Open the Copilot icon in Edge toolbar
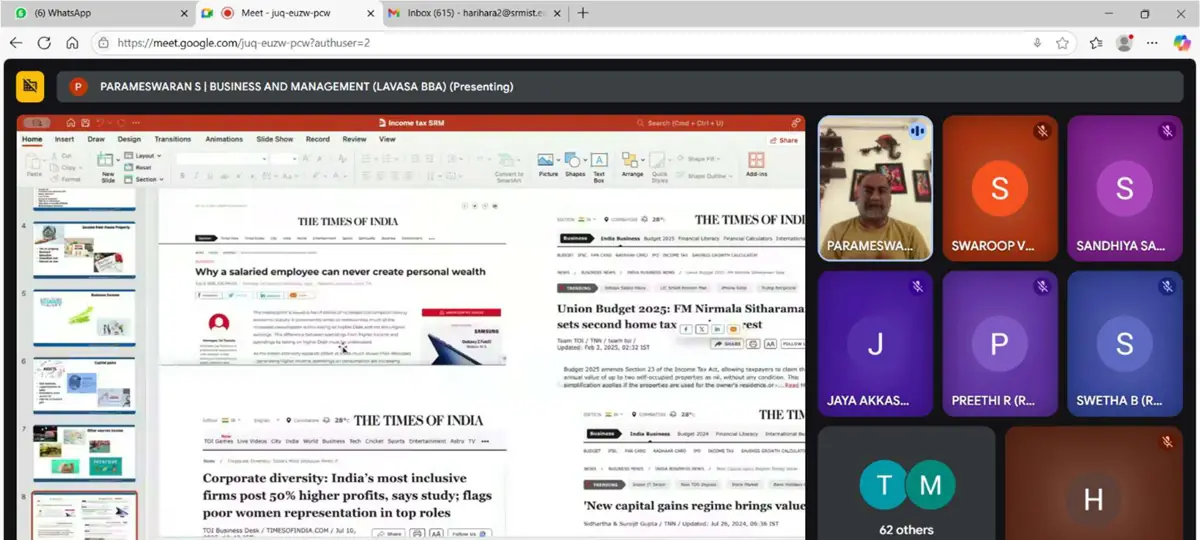Viewport: 1200px width, 540px height. pyautogui.click(x=1180, y=43)
